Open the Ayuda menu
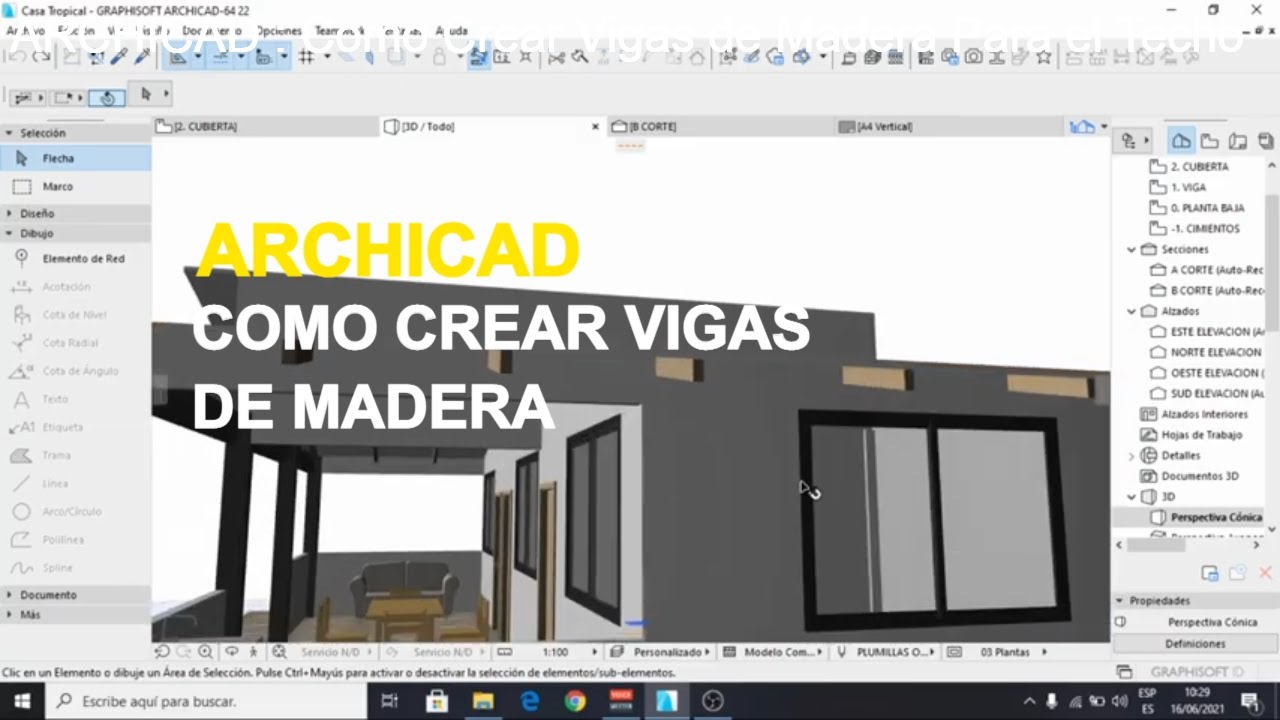This screenshot has height=720, width=1280. tap(451, 31)
